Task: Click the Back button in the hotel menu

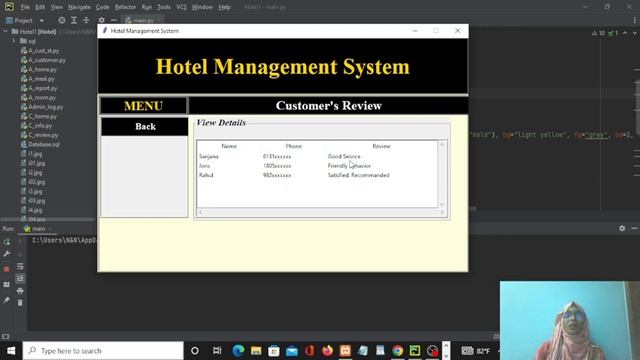Action: (x=144, y=127)
